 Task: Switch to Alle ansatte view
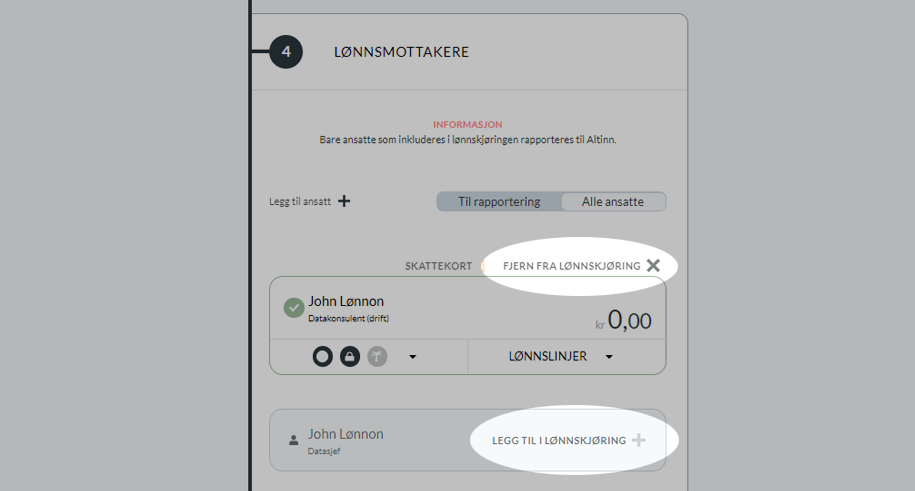point(613,201)
